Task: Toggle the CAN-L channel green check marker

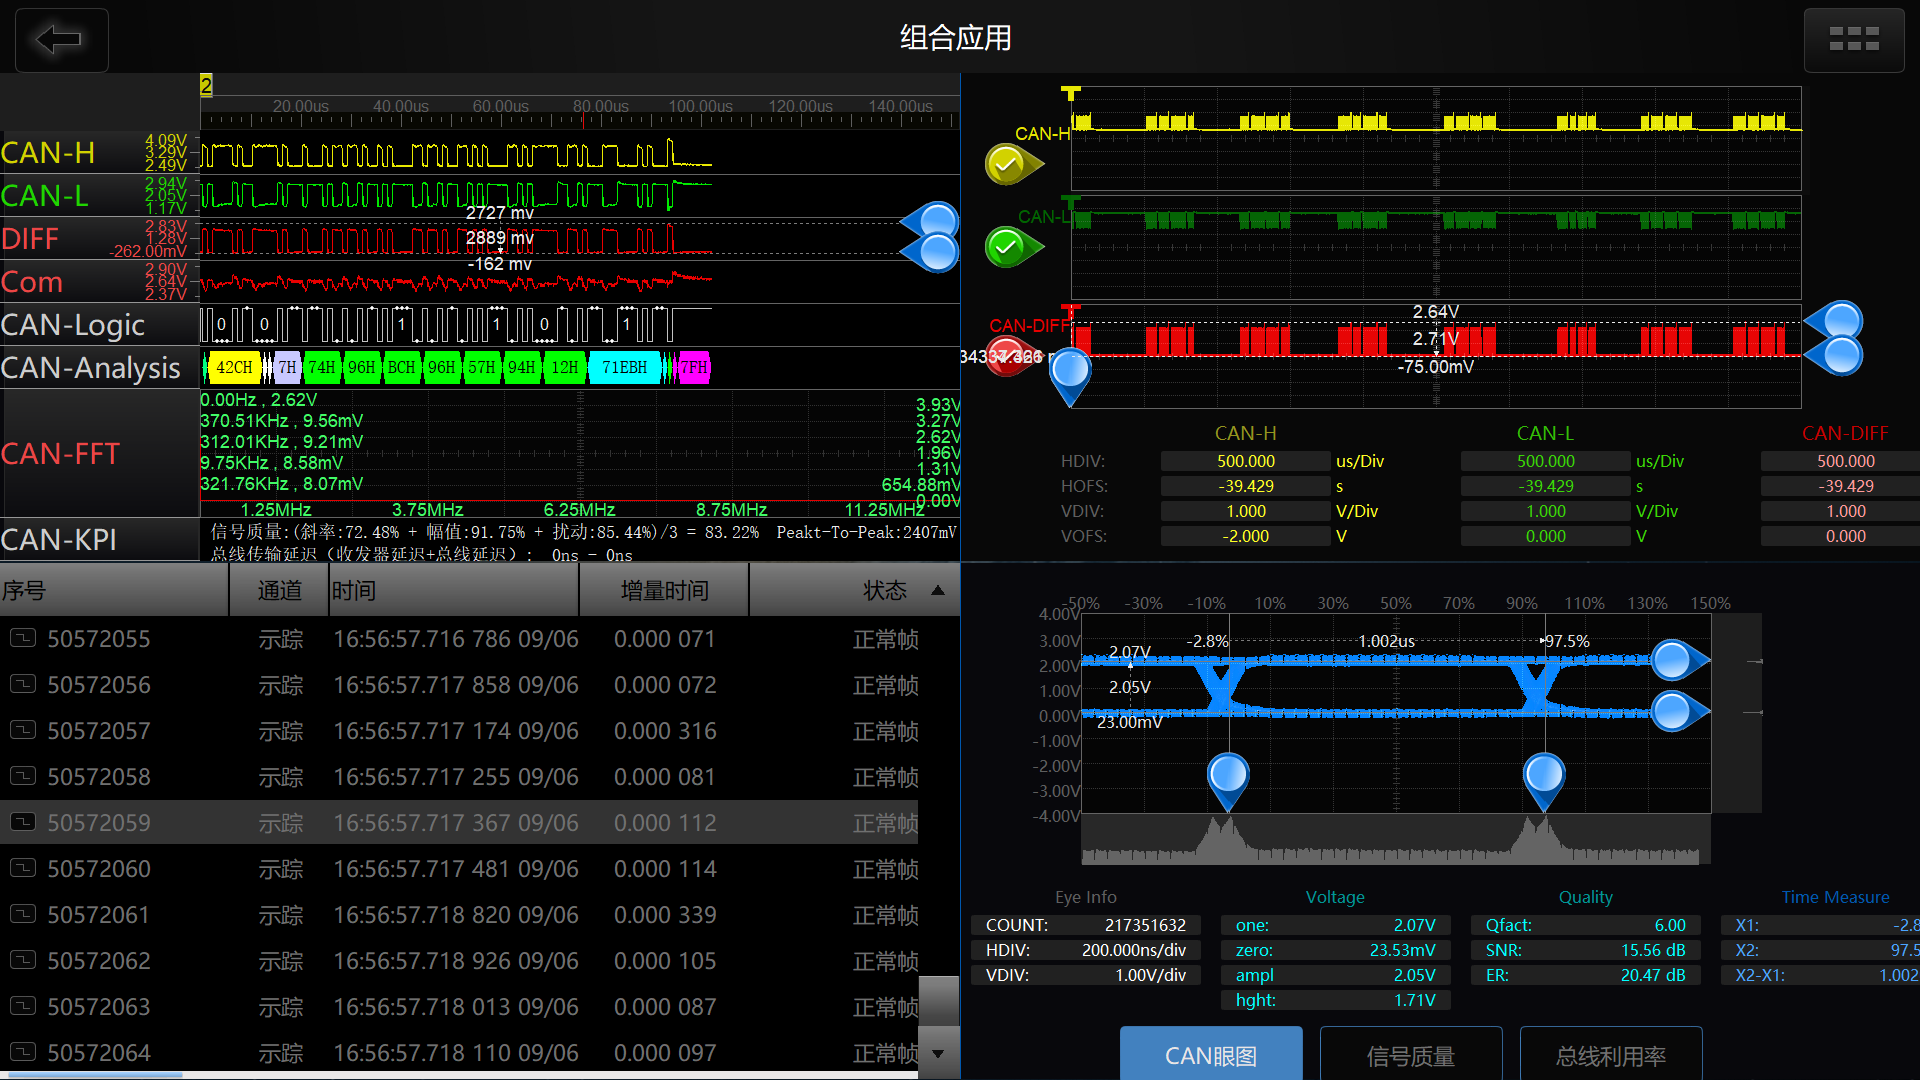Action: [1012, 247]
